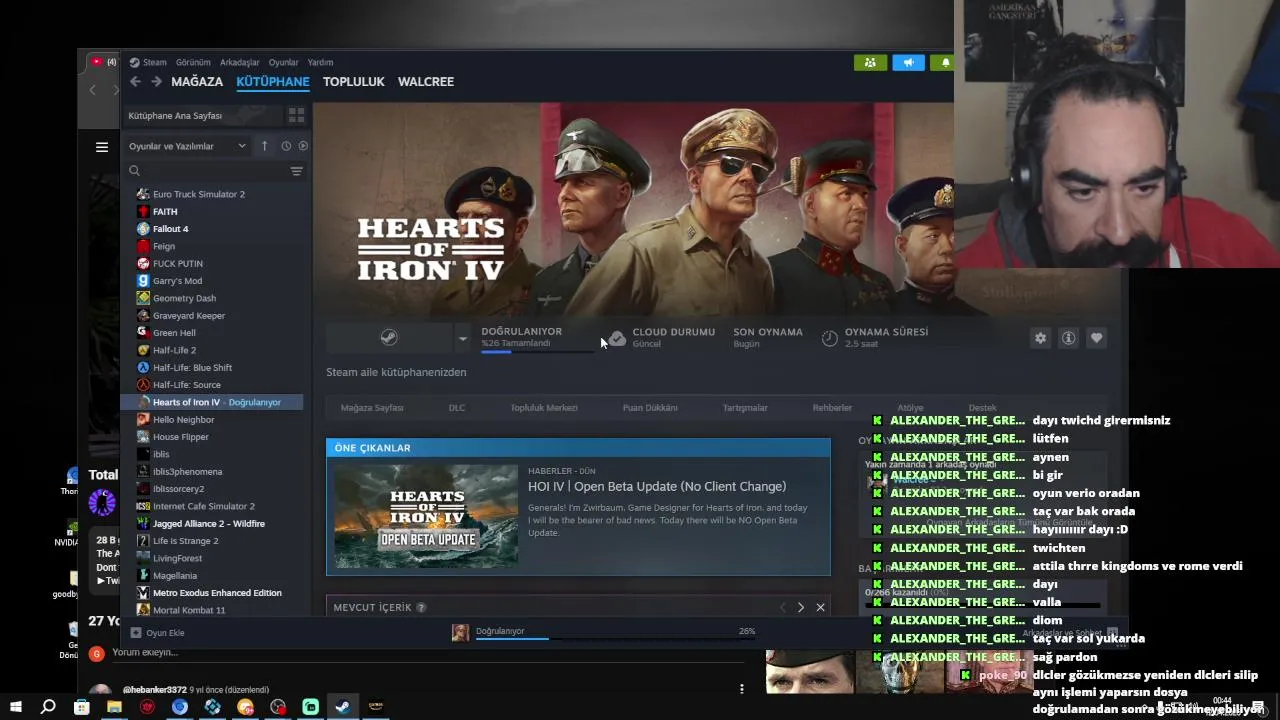Expand the play button dropdown arrow

[462, 338]
